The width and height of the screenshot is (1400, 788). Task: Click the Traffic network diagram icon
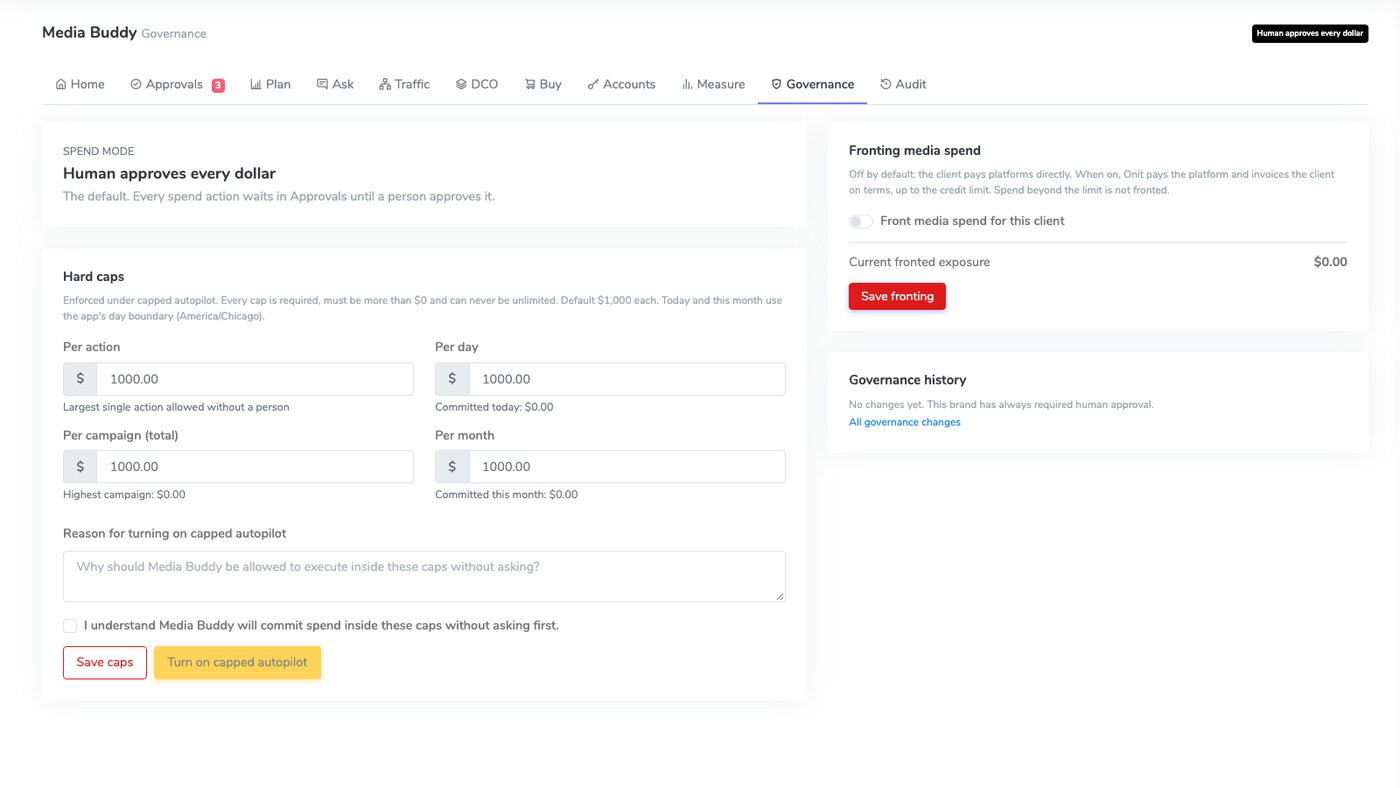(385, 84)
